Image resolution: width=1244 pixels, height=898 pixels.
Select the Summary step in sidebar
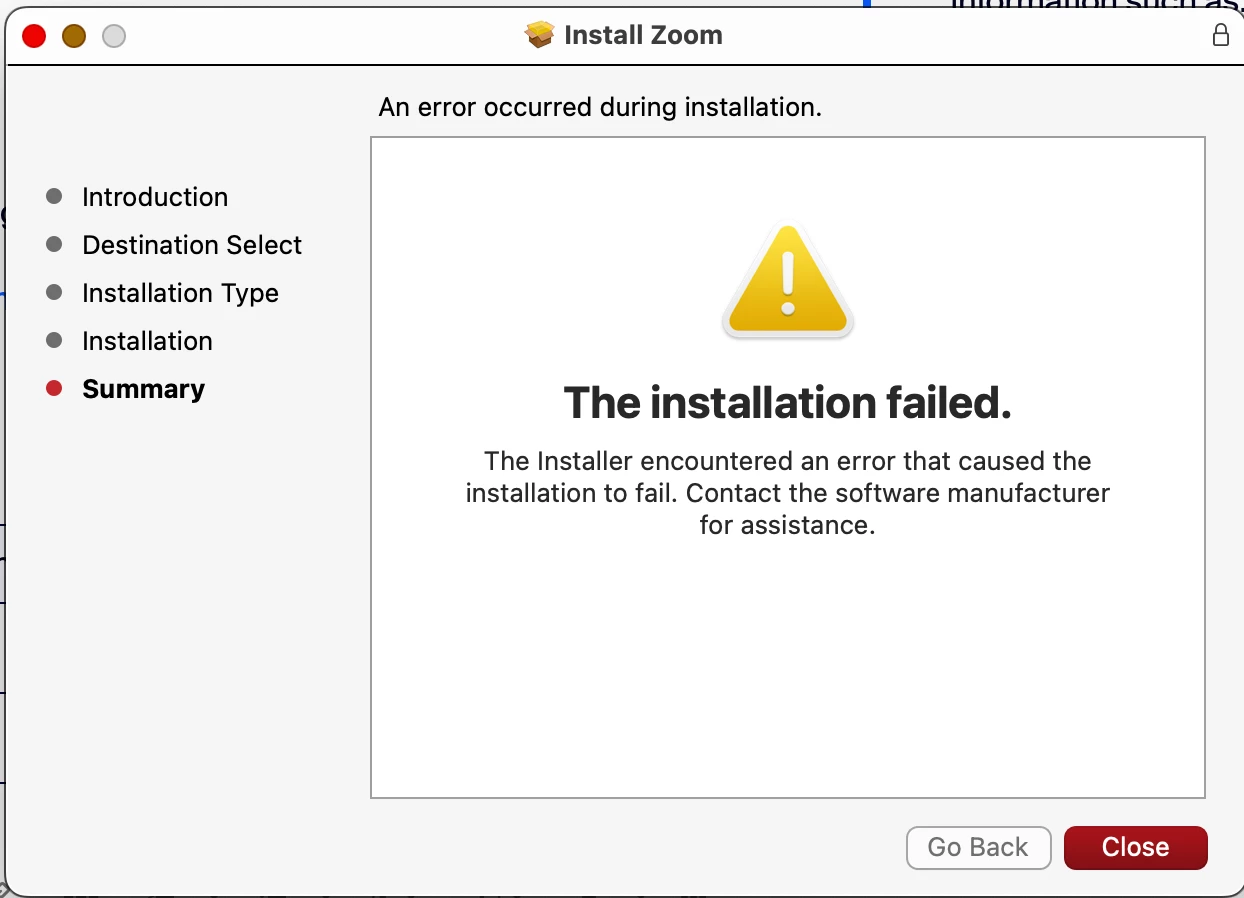pyautogui.click(x=143, y=389)
